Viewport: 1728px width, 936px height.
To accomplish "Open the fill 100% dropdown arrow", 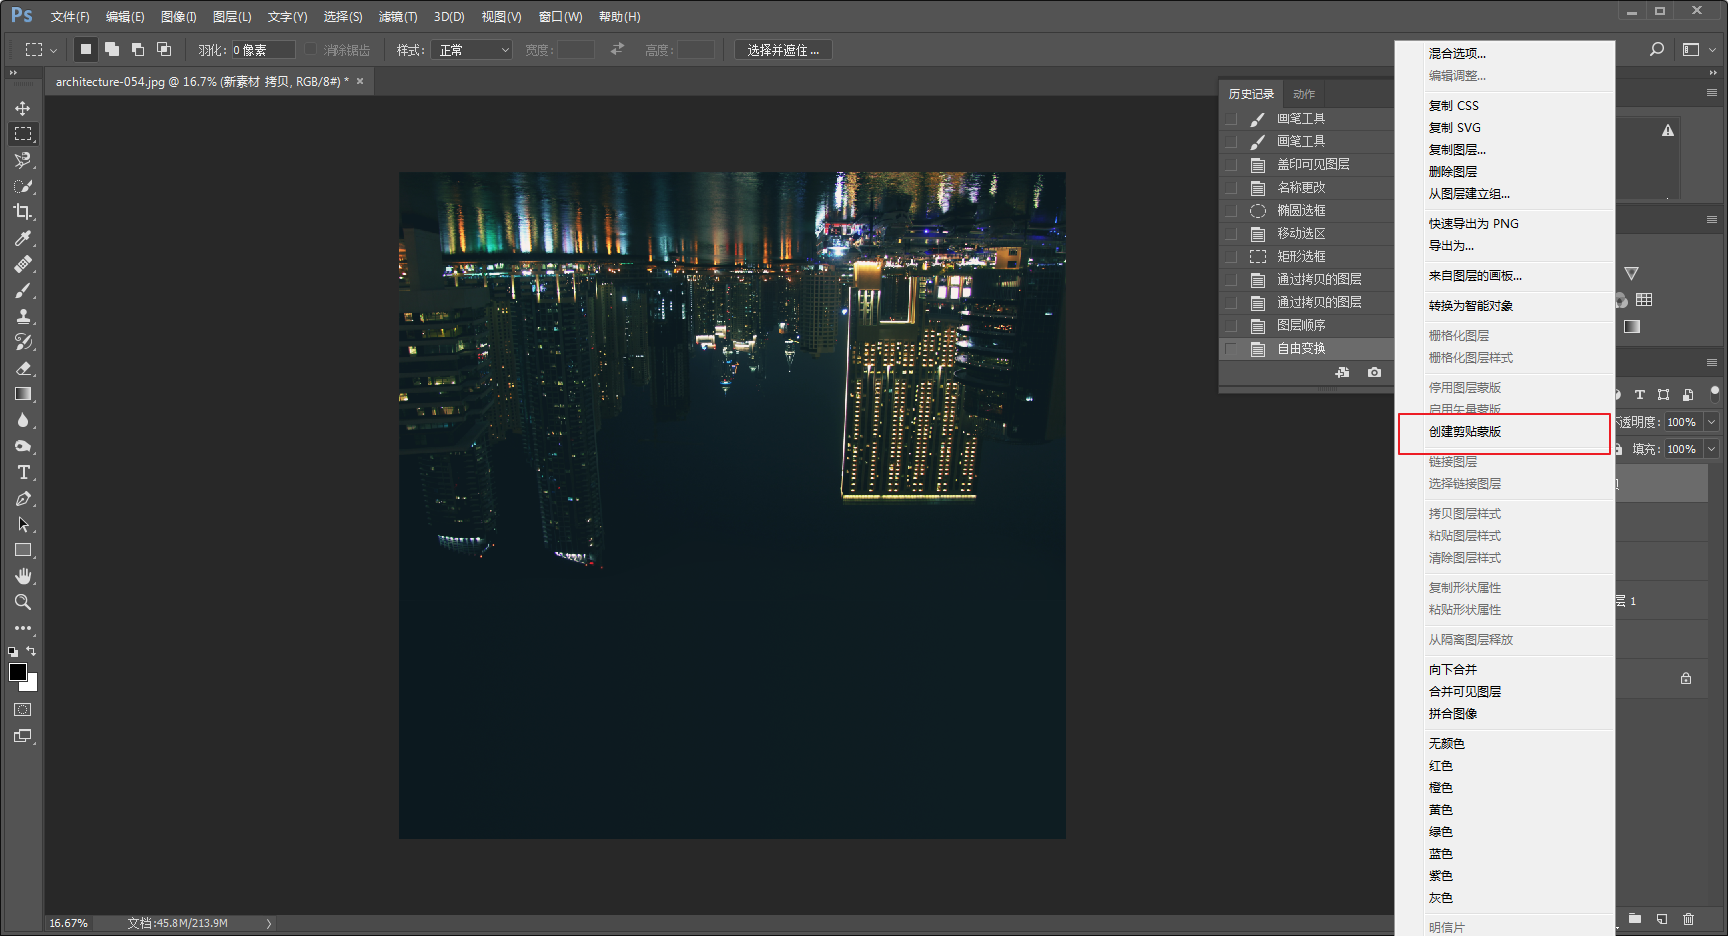I will 1711,449.
